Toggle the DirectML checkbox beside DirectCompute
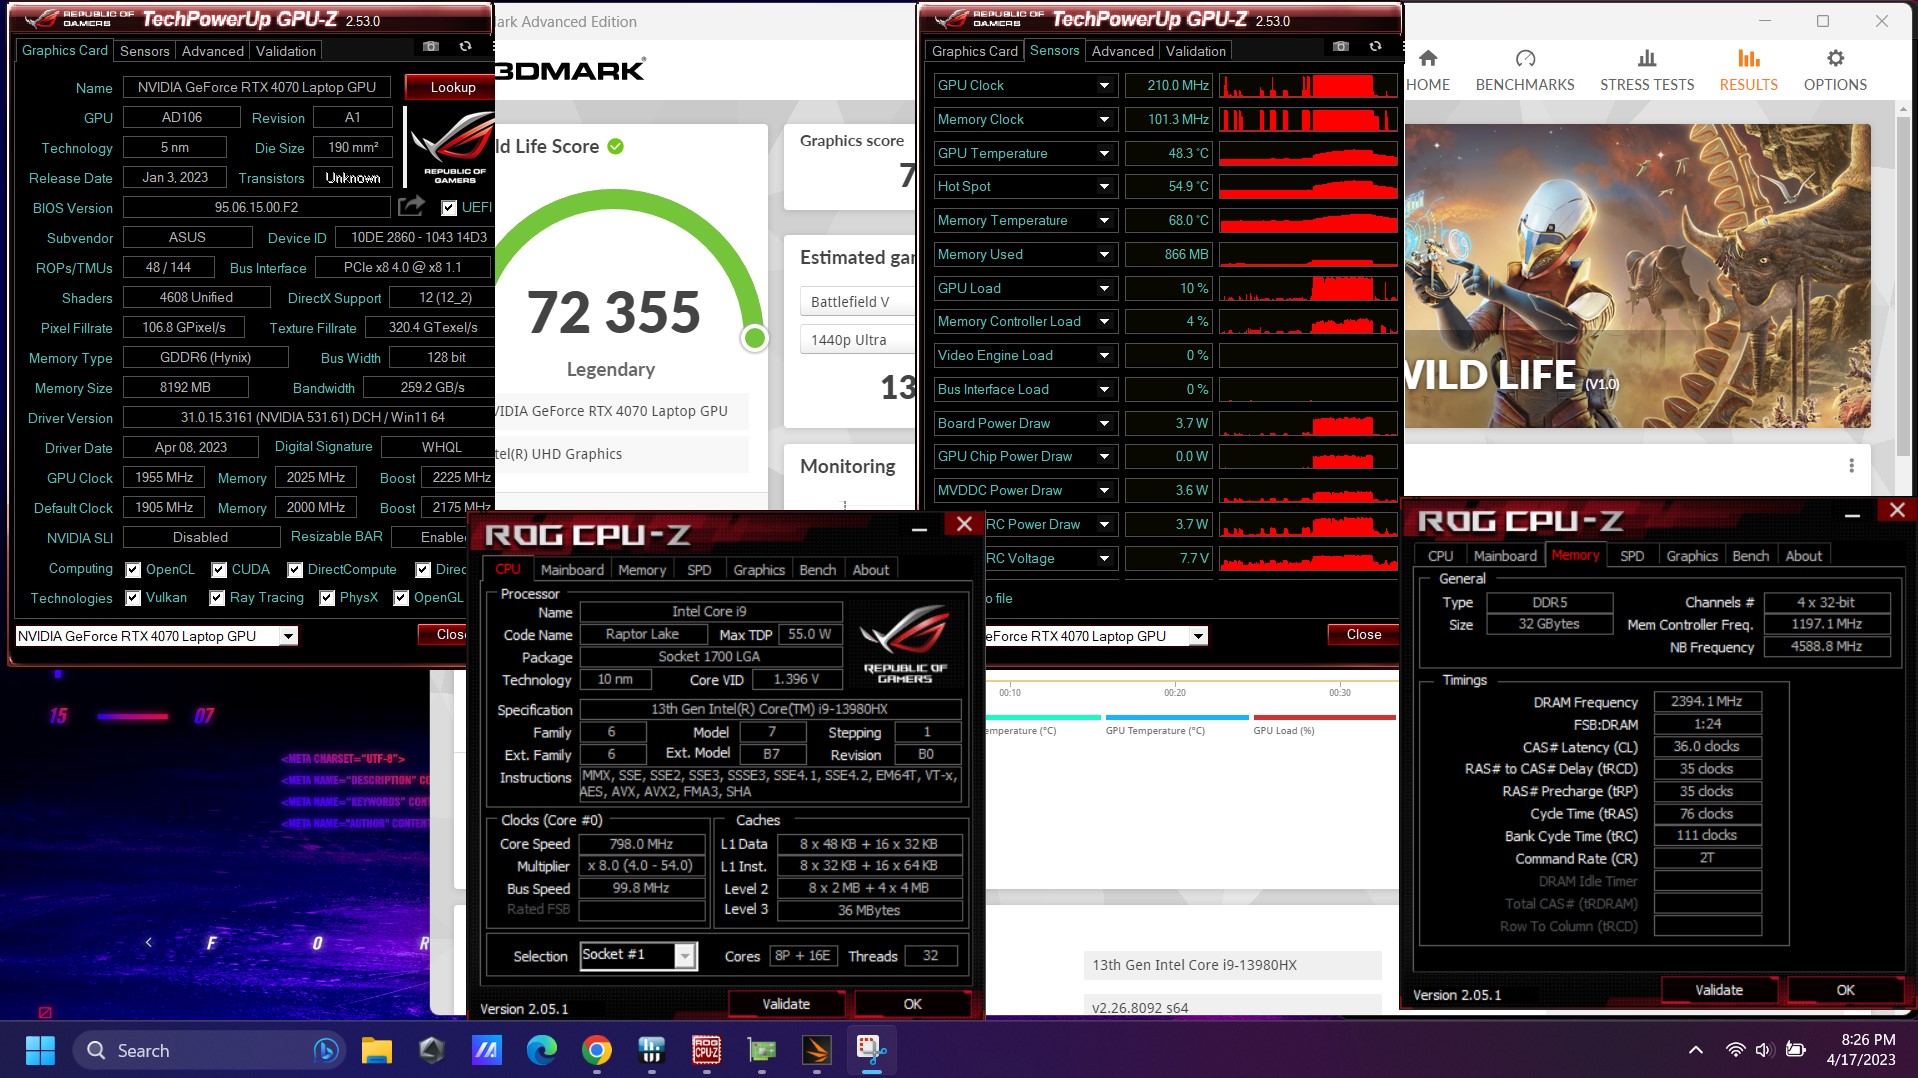Screen dimensions: 1918x1078 423,570
